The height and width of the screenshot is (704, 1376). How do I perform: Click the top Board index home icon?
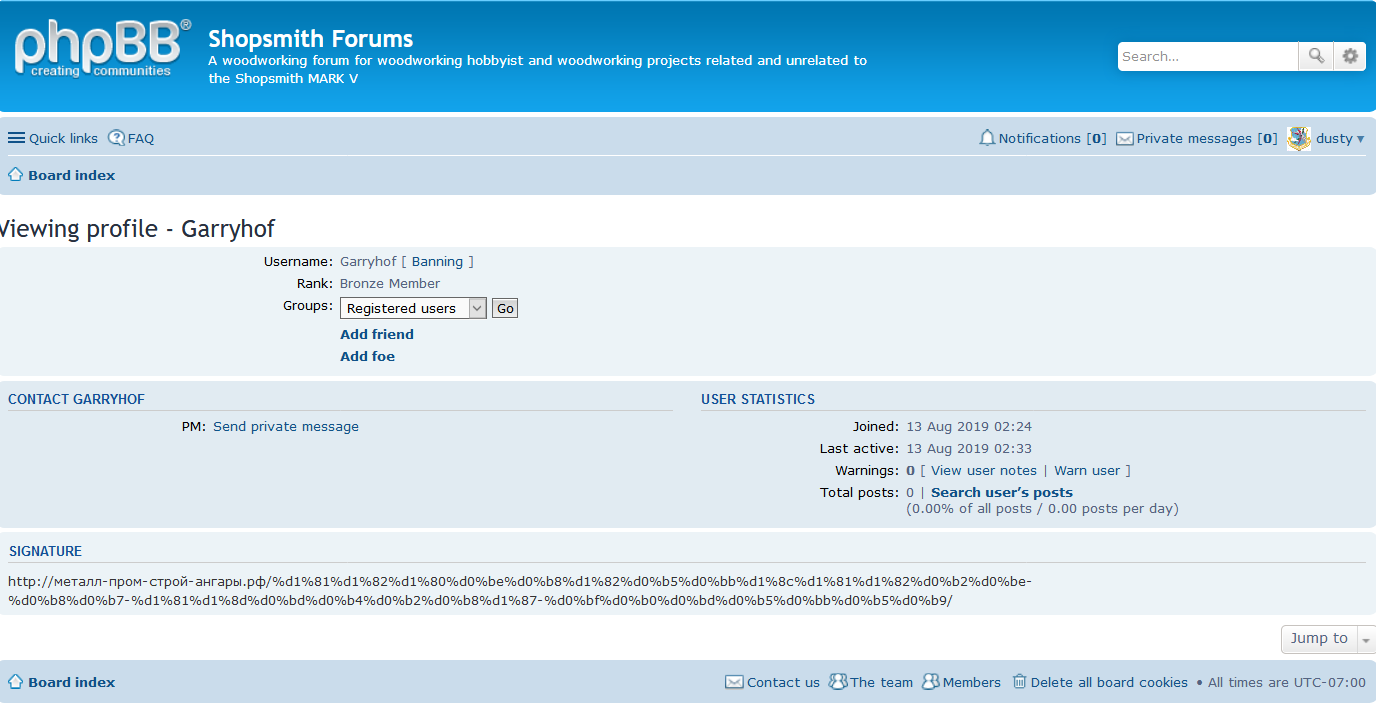point(16,175)
